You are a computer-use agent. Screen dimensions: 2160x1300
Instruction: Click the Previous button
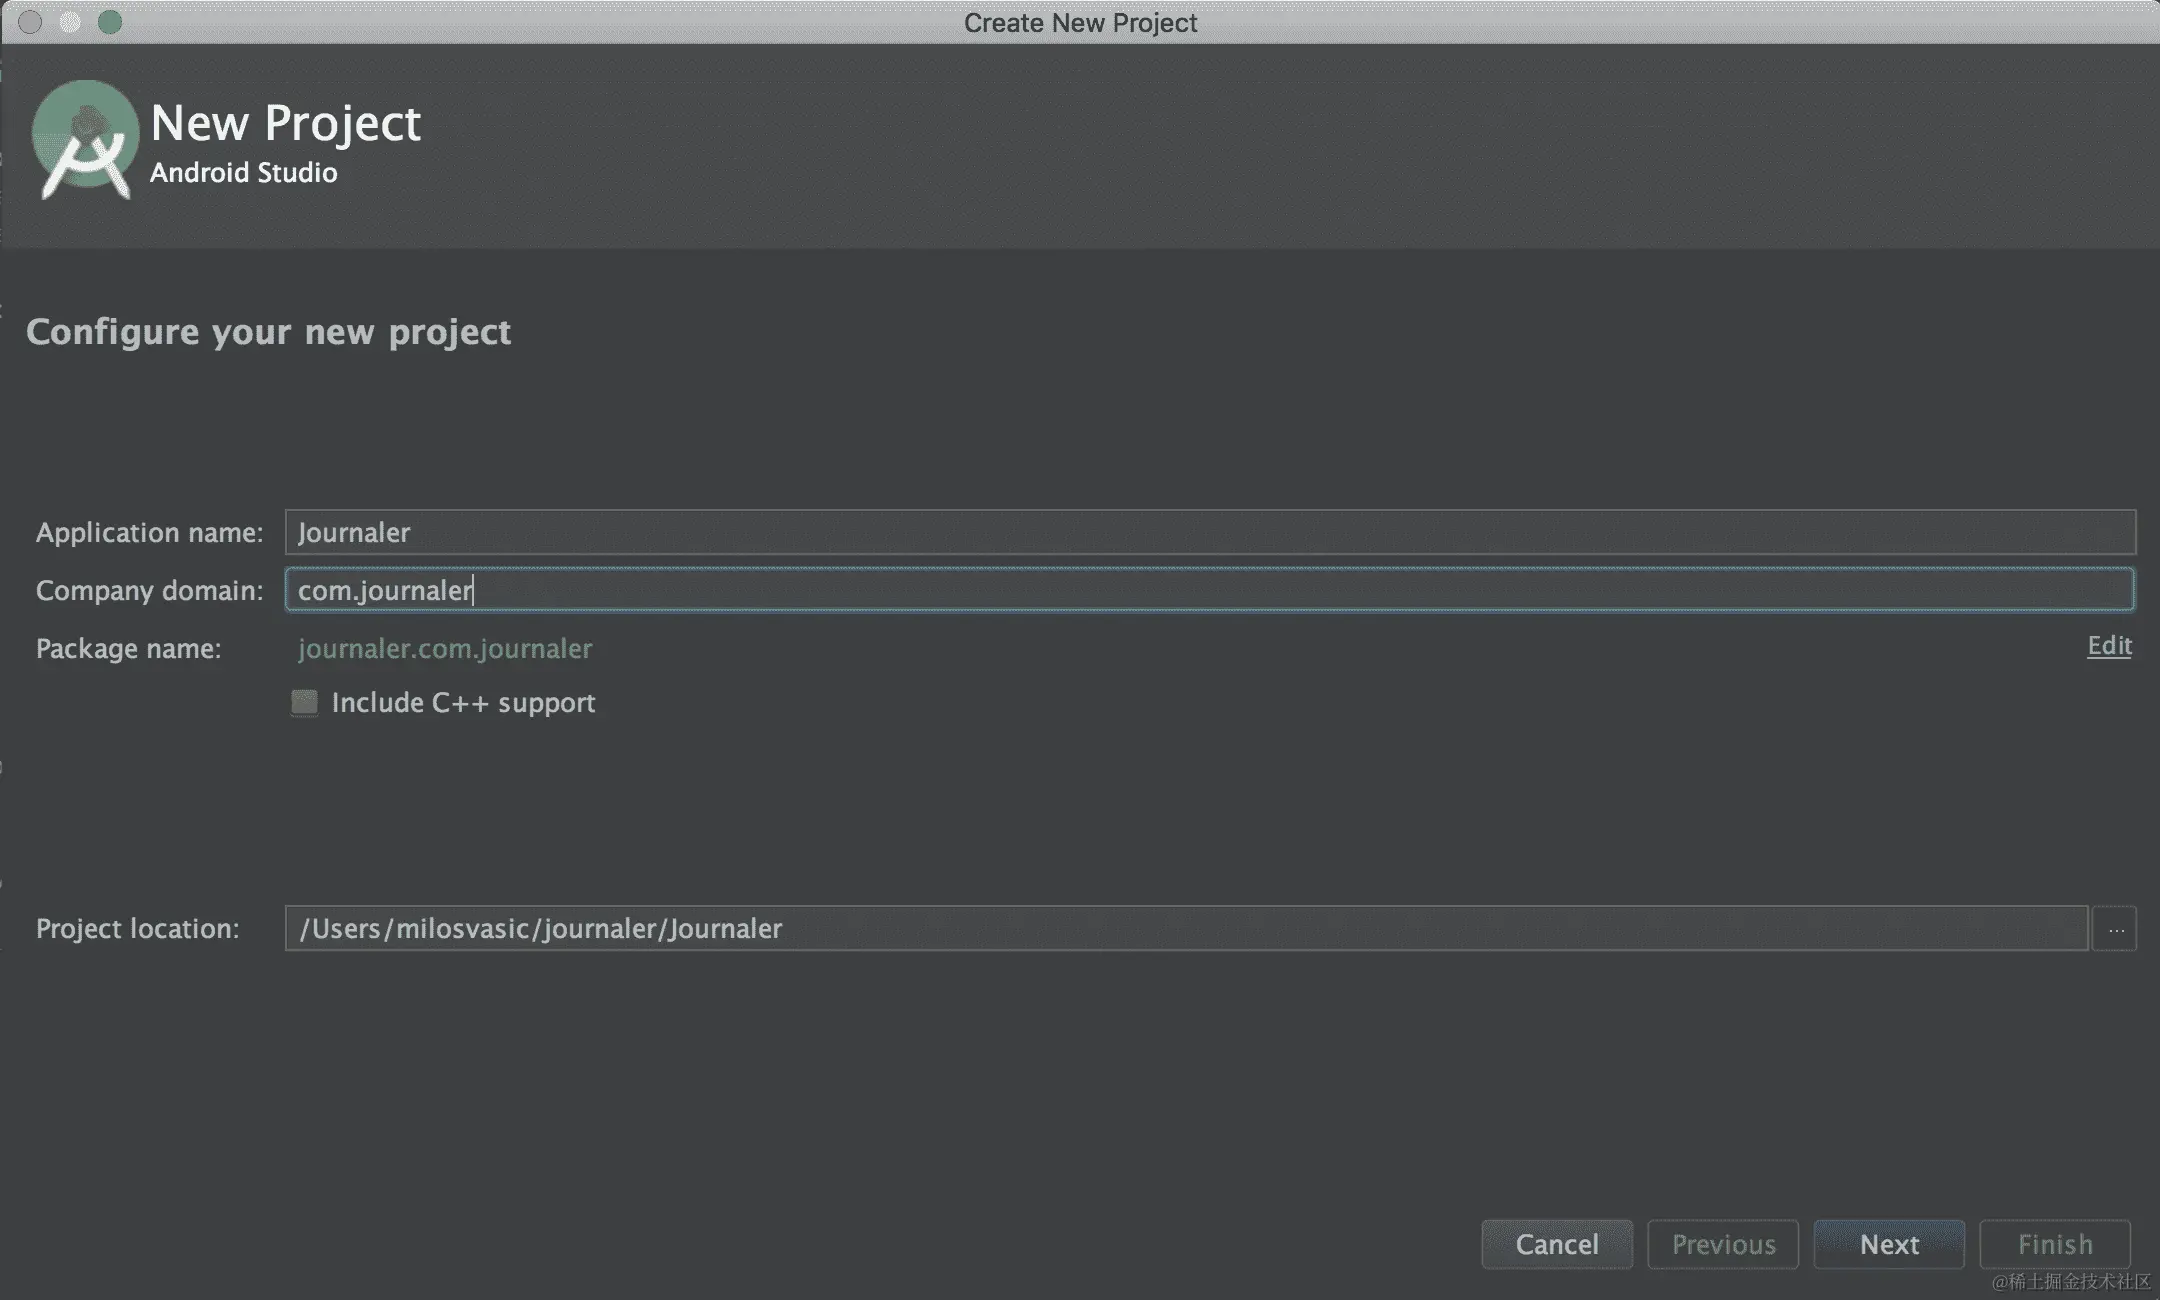(x=1723, y=1244)
